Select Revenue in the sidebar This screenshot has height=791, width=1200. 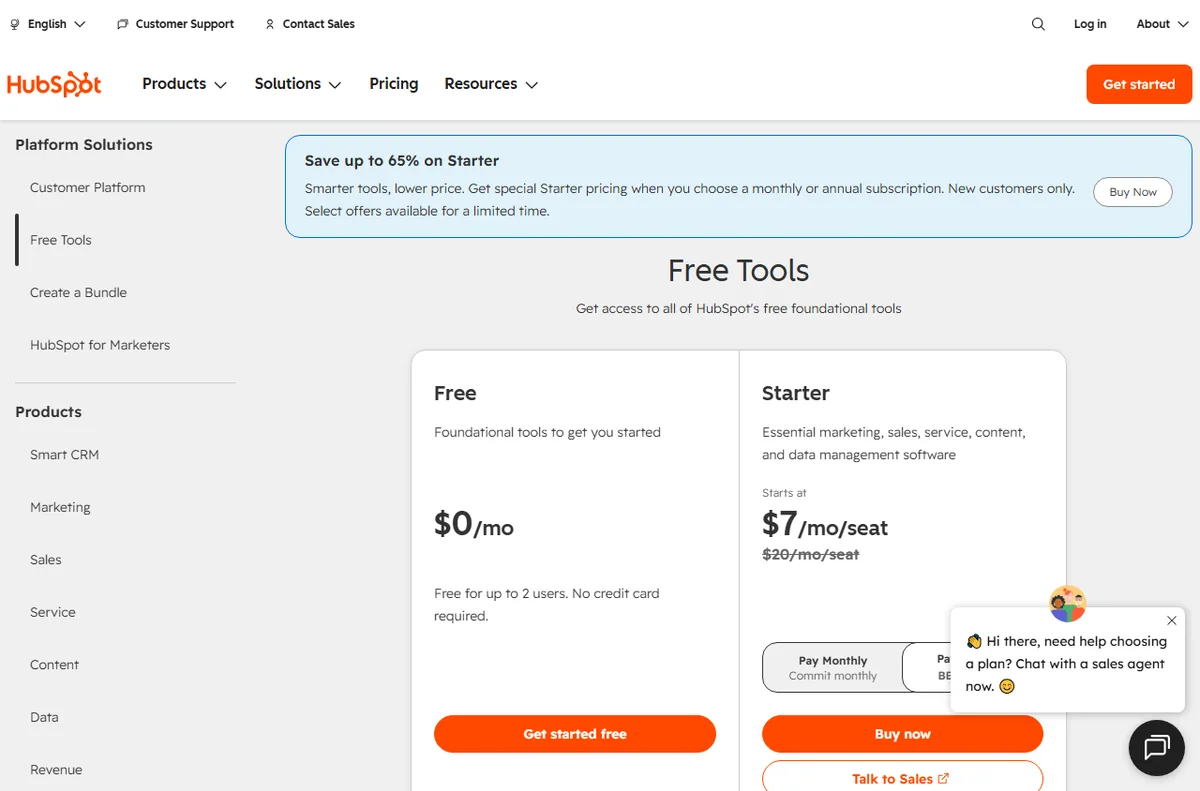point(56,770)
